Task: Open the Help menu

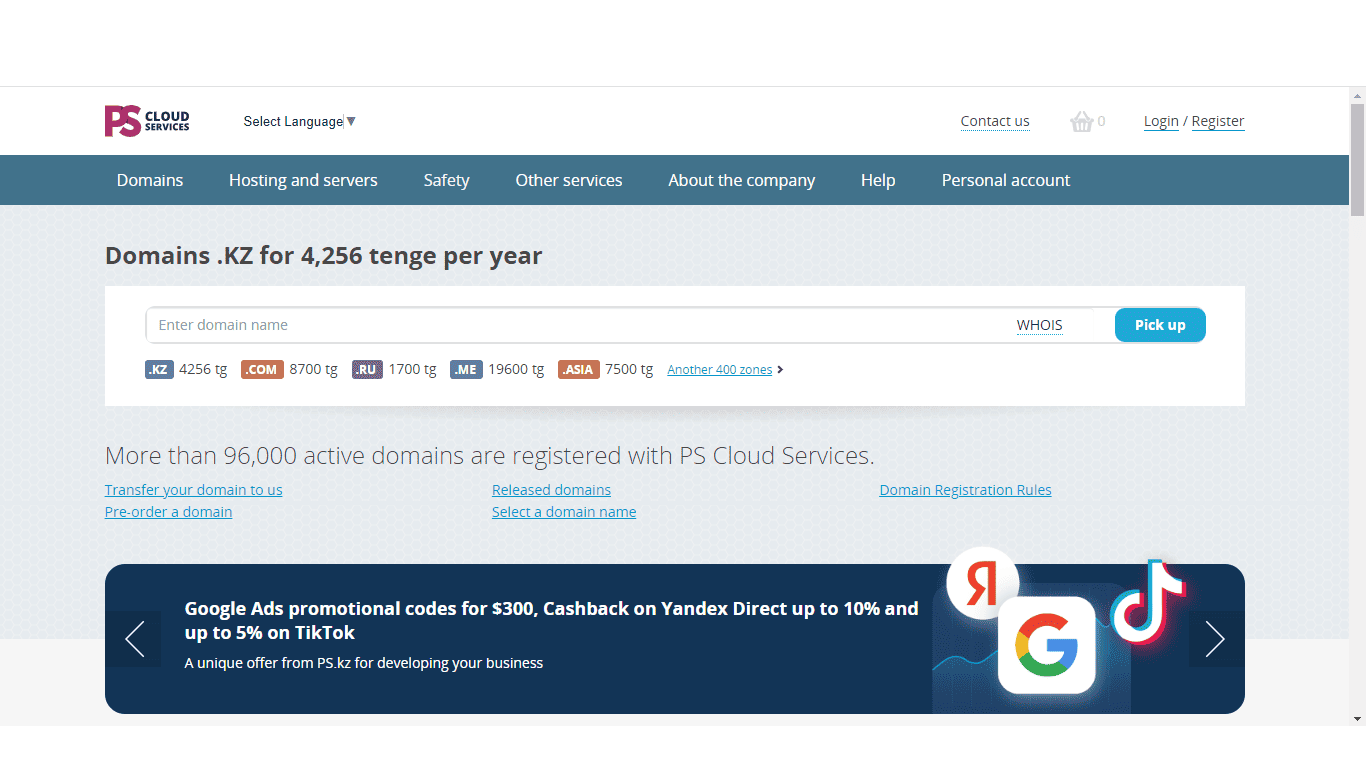Action: click(x=878, y=180)
